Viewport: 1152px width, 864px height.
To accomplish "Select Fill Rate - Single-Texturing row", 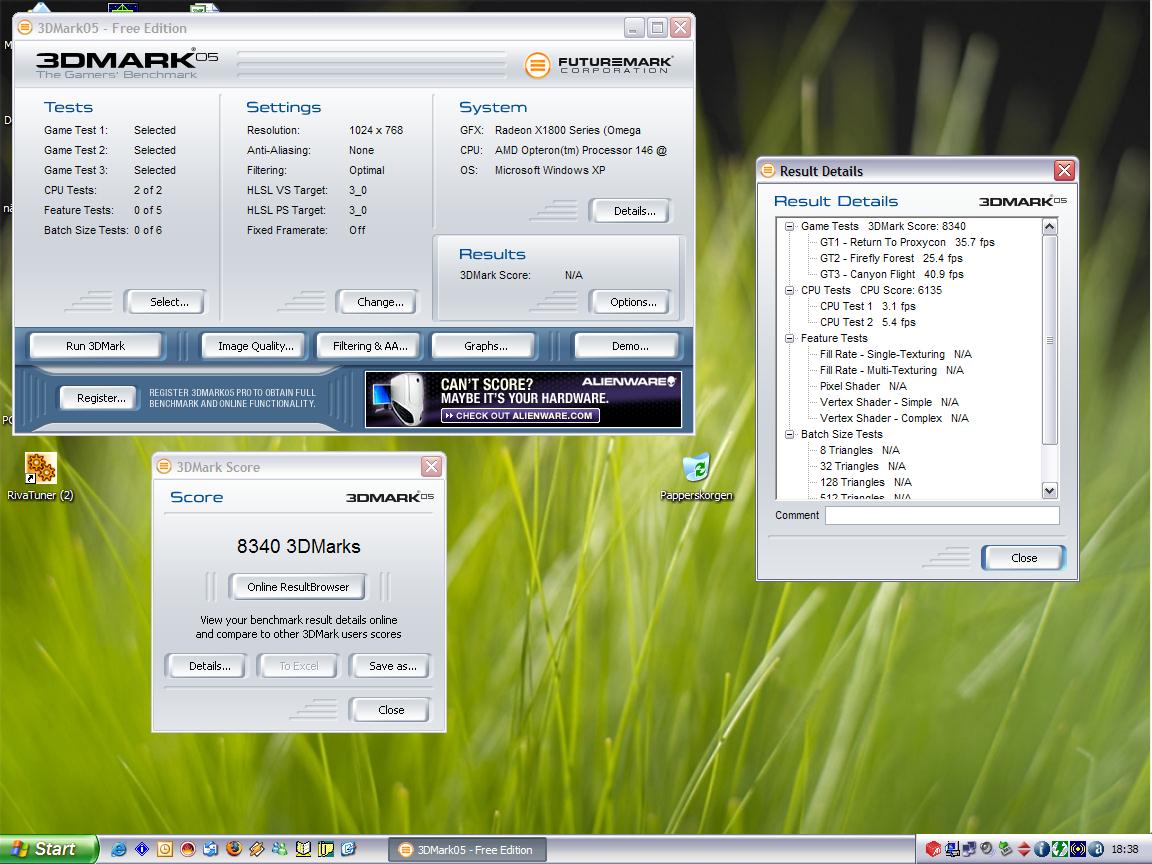I will coord(895,354).
